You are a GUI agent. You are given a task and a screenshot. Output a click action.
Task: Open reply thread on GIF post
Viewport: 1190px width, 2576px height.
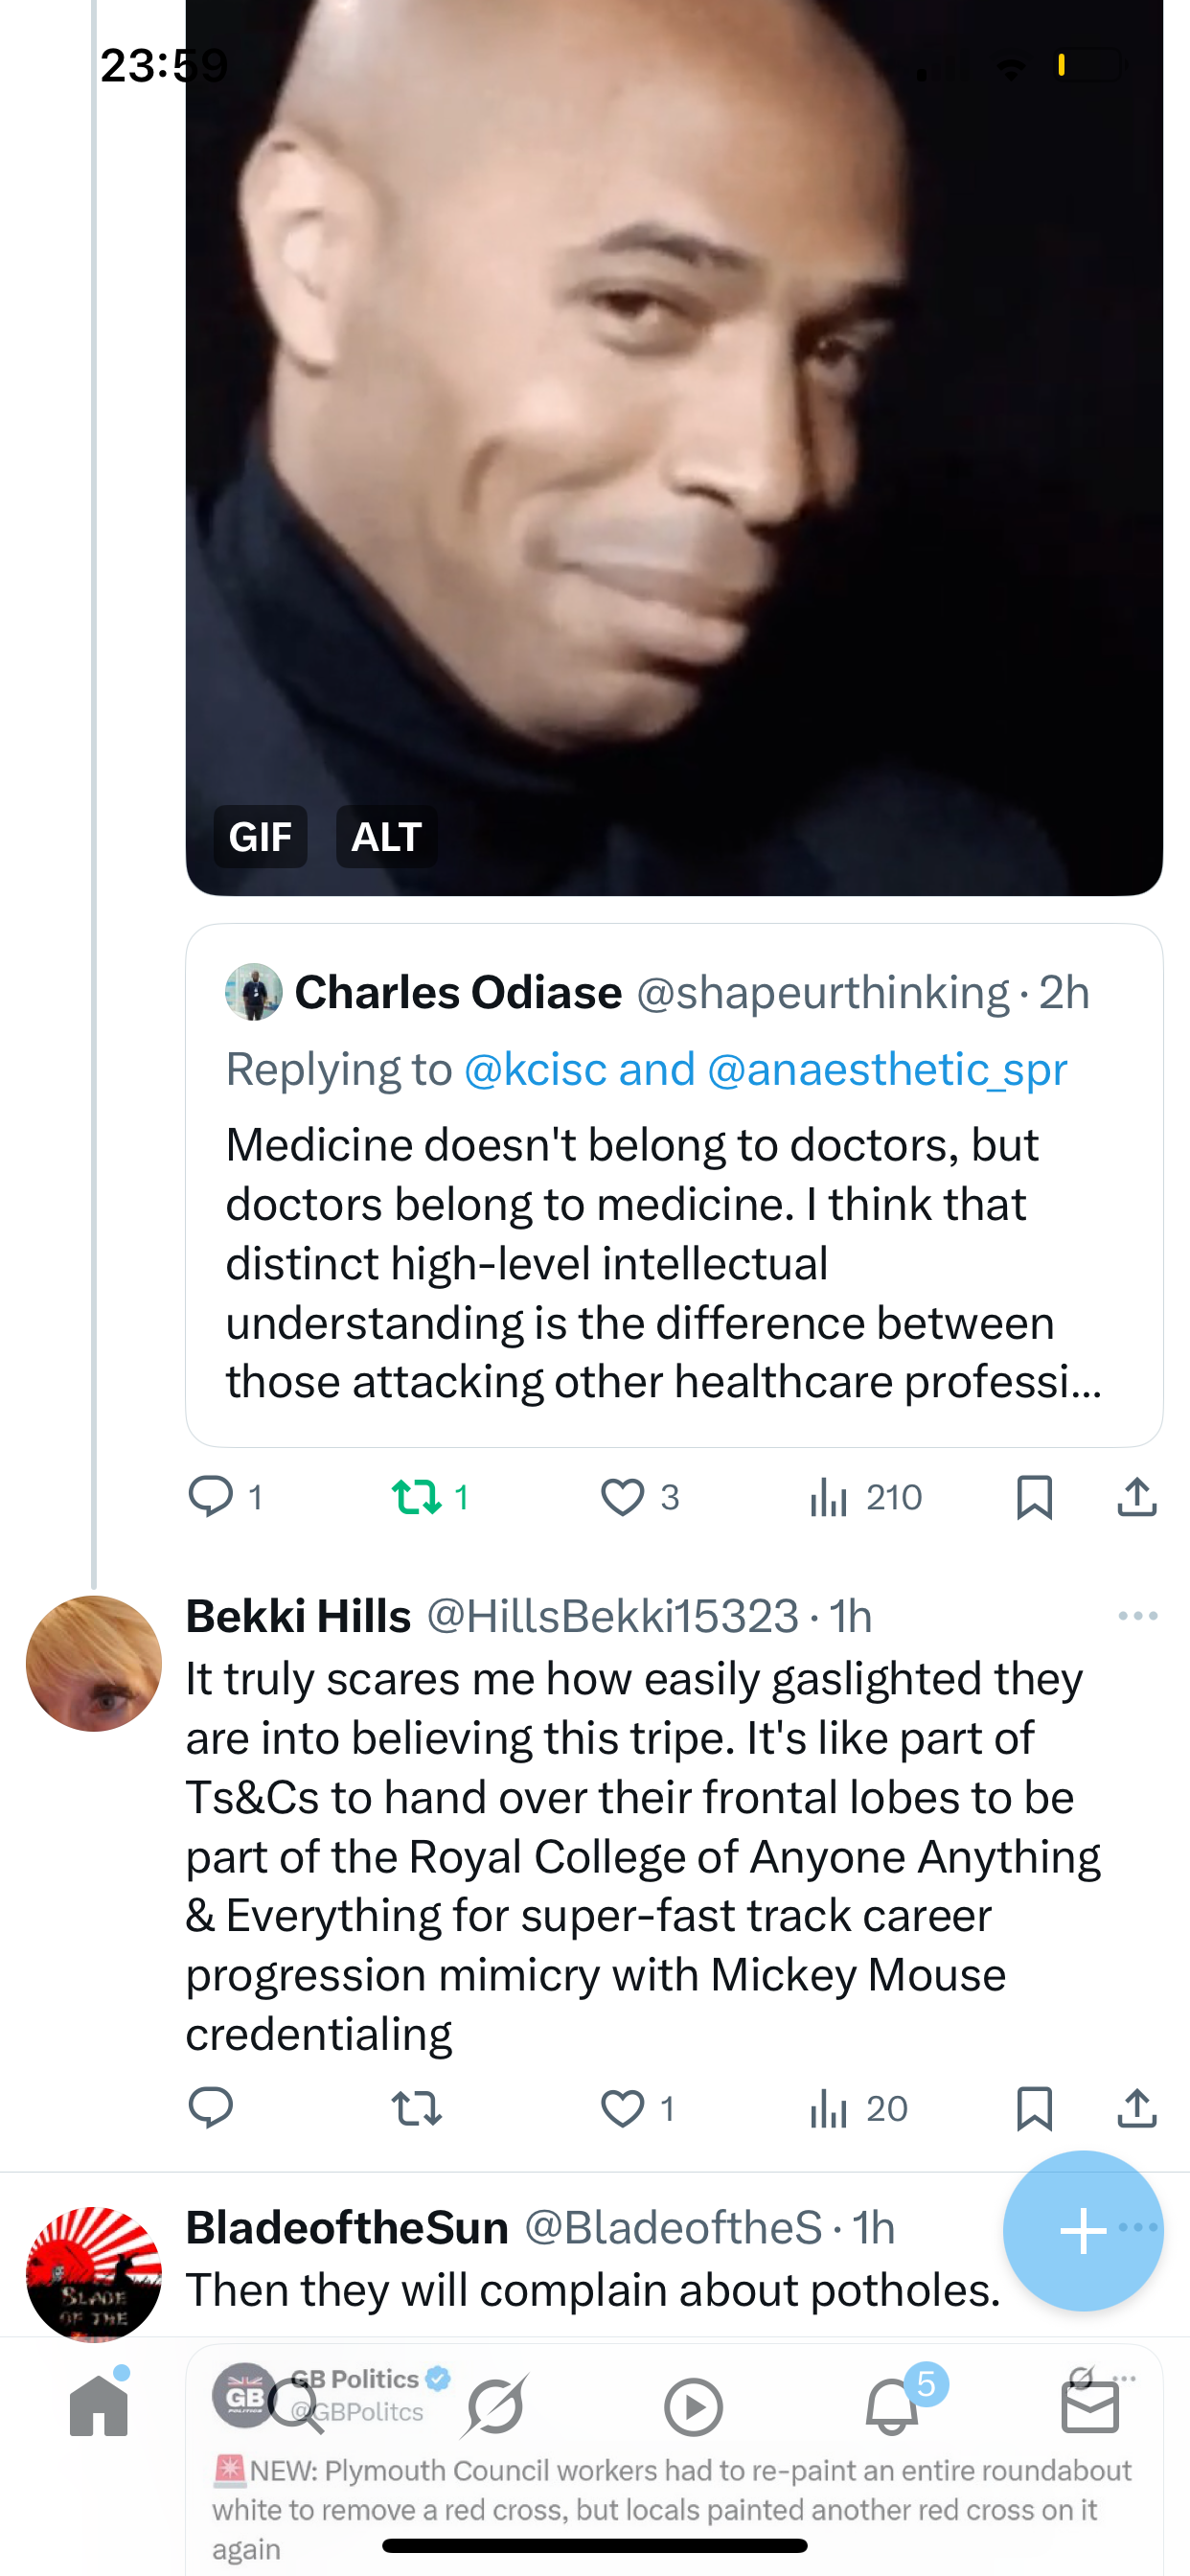coord(210,1497)
